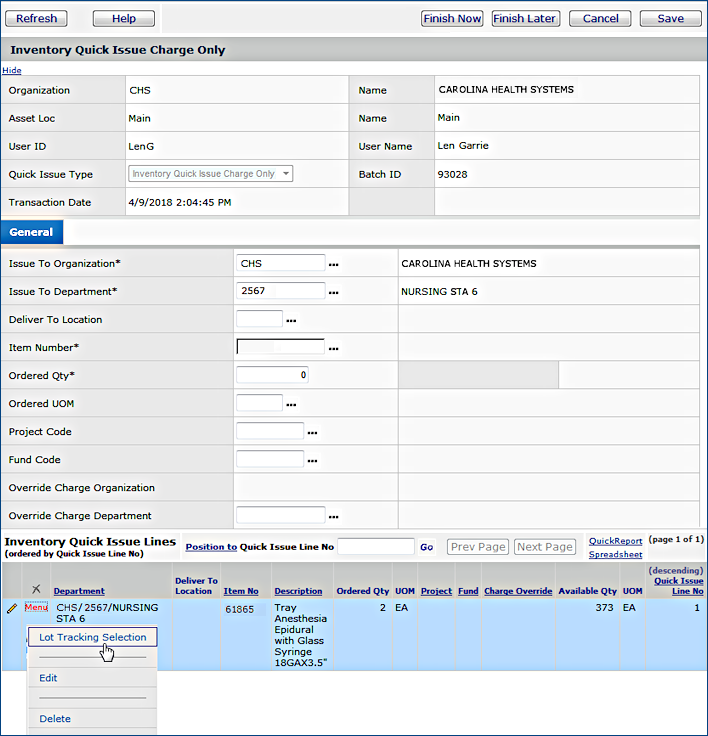Choose Delete from the context menu
This screenshot has width=708, height=736.
55,718
